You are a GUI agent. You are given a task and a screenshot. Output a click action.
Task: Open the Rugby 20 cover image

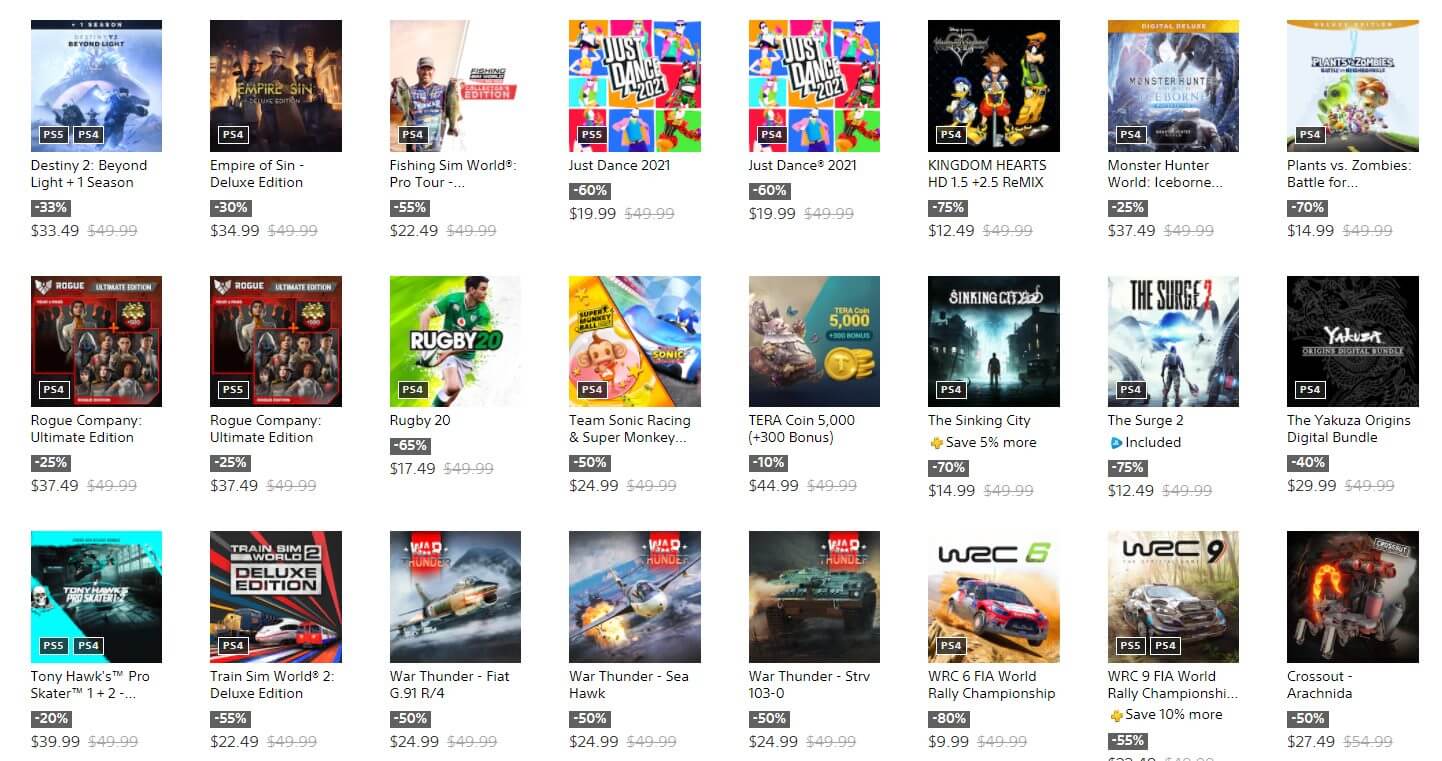coord(455,341)
